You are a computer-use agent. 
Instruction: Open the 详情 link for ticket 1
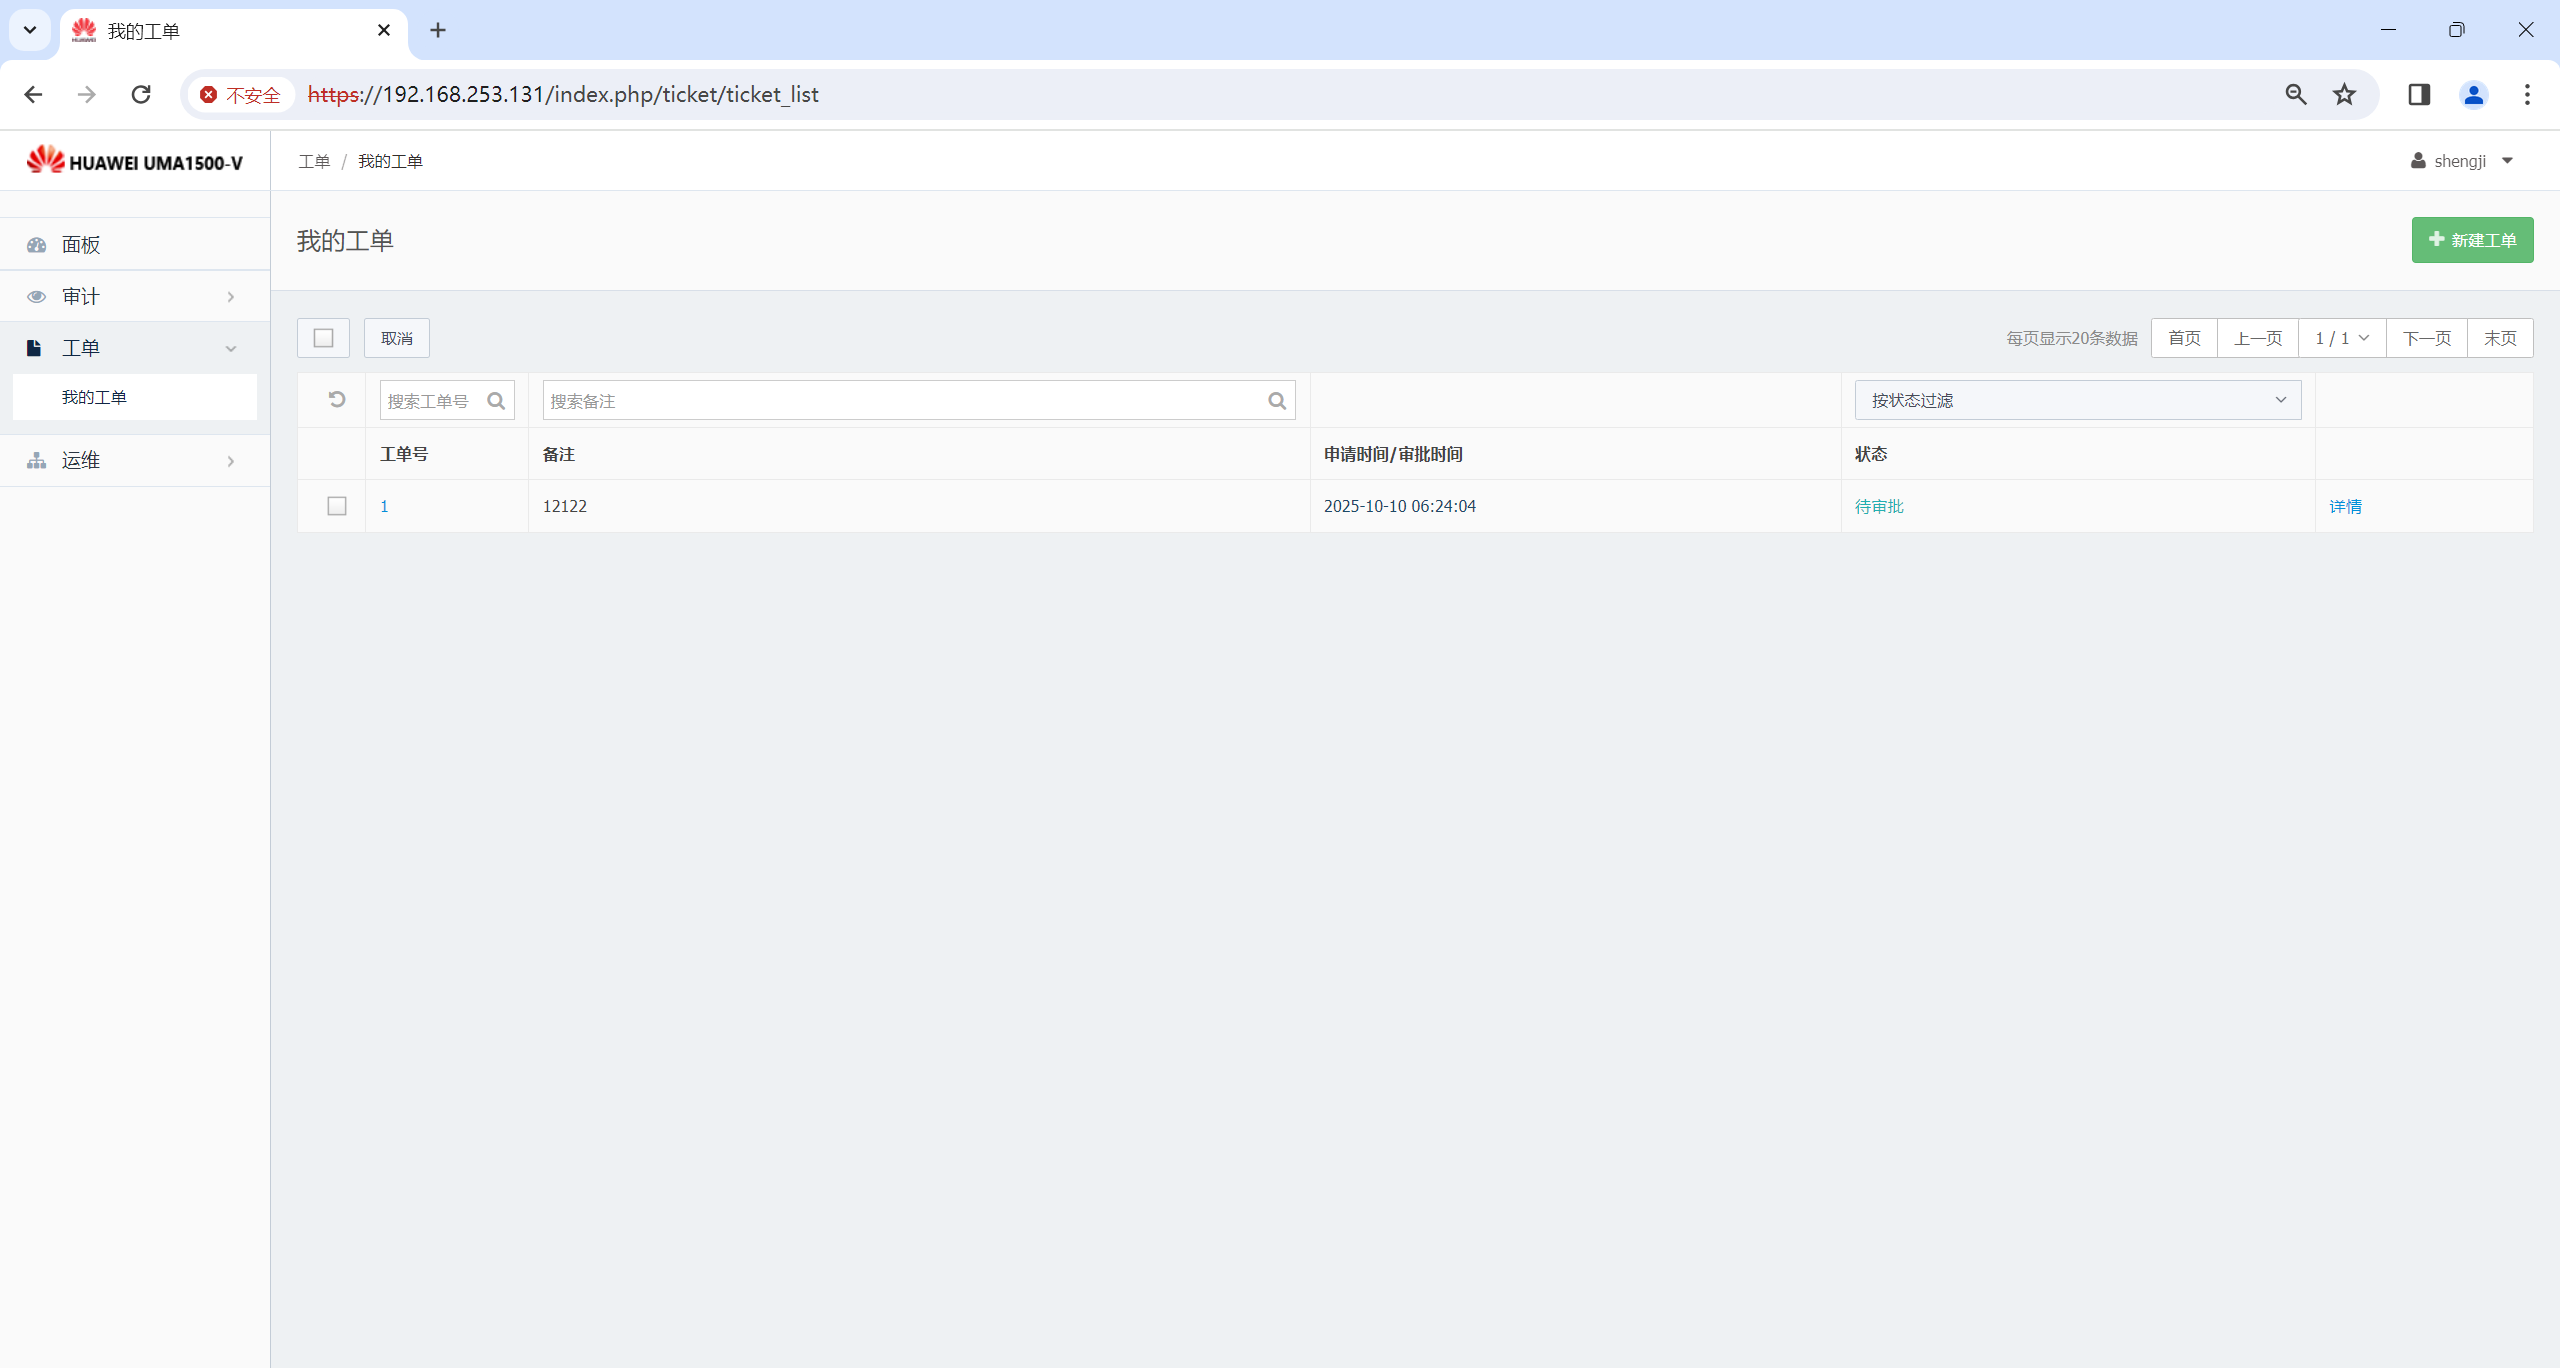tap(2345, 507)
